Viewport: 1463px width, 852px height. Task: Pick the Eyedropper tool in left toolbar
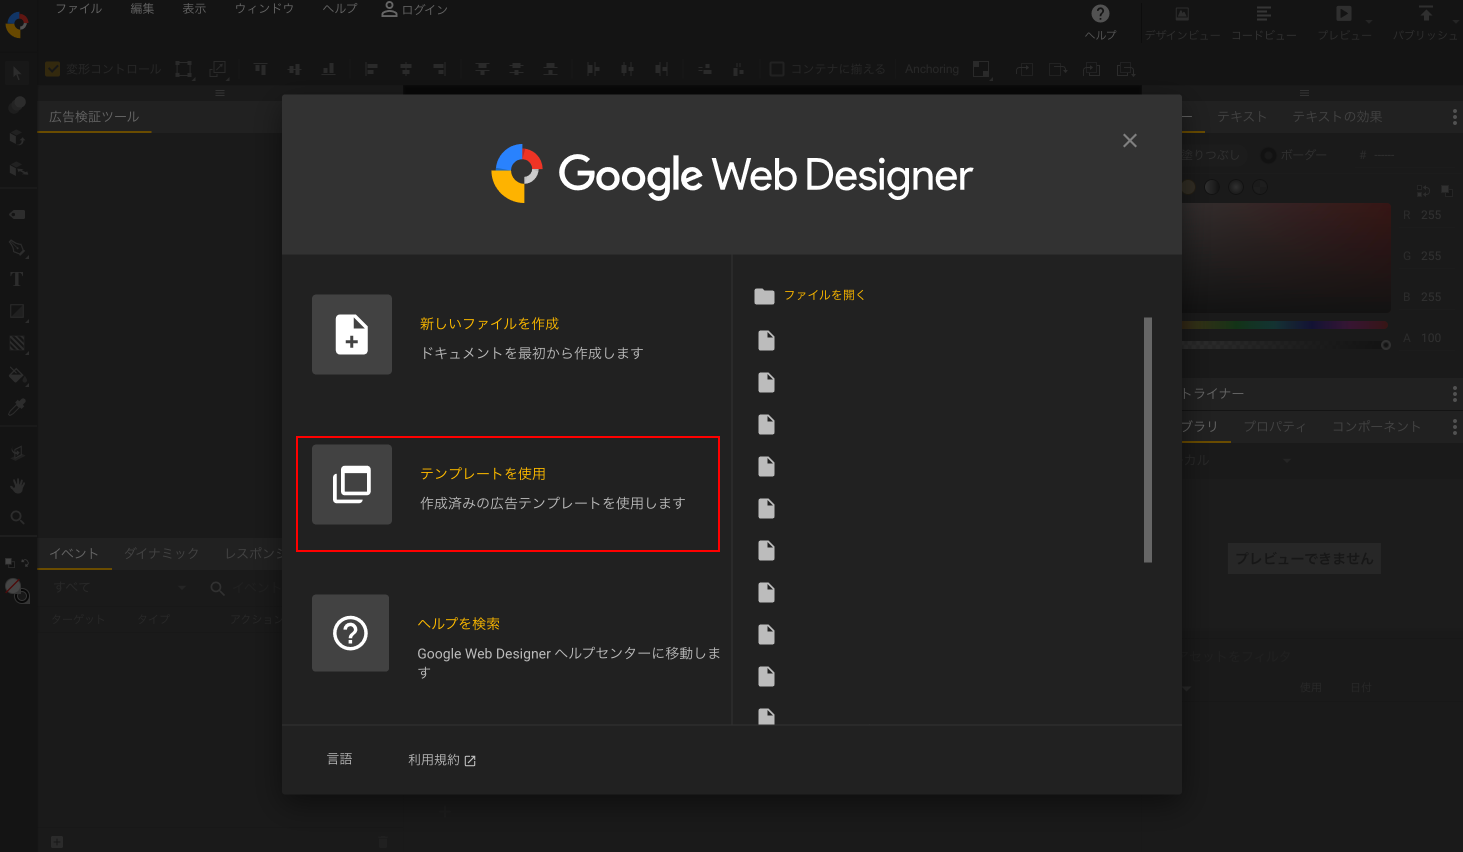pos(16,407)
